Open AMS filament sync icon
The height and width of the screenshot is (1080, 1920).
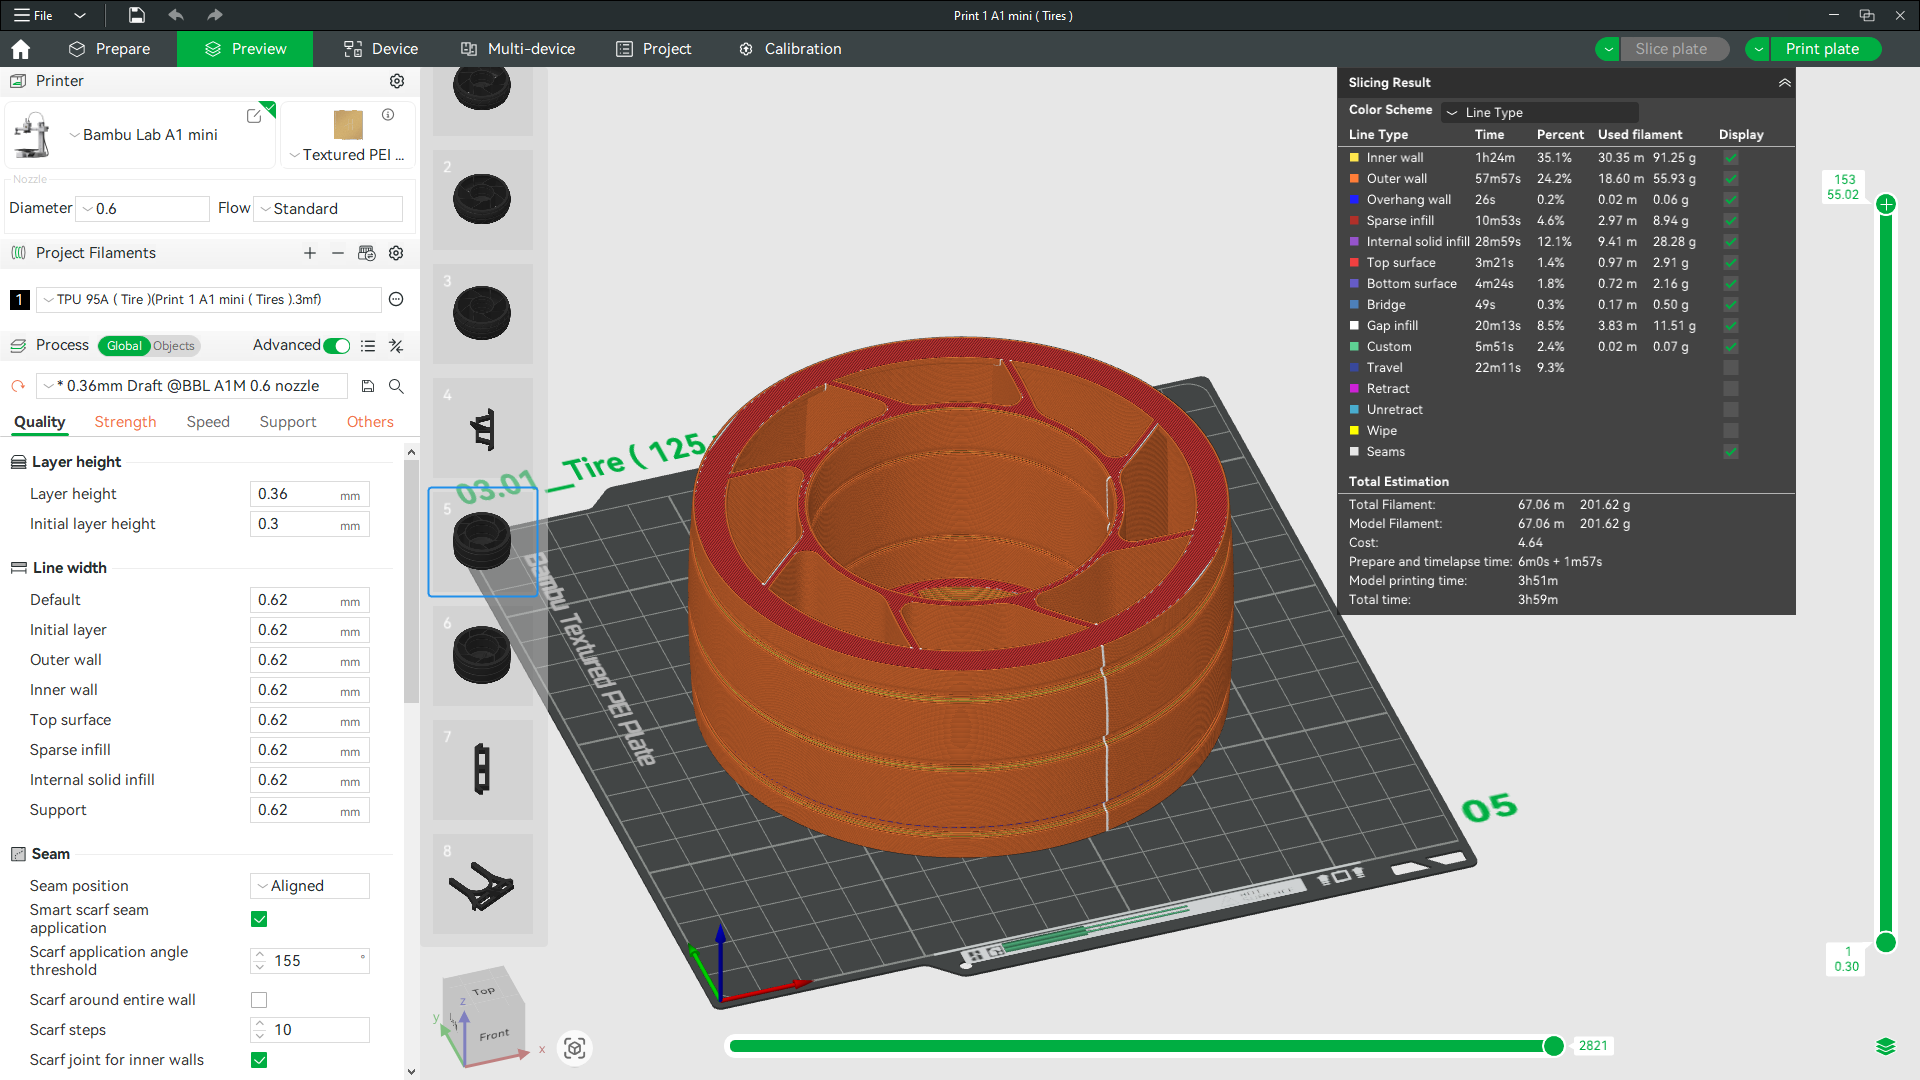click(367, 253)
